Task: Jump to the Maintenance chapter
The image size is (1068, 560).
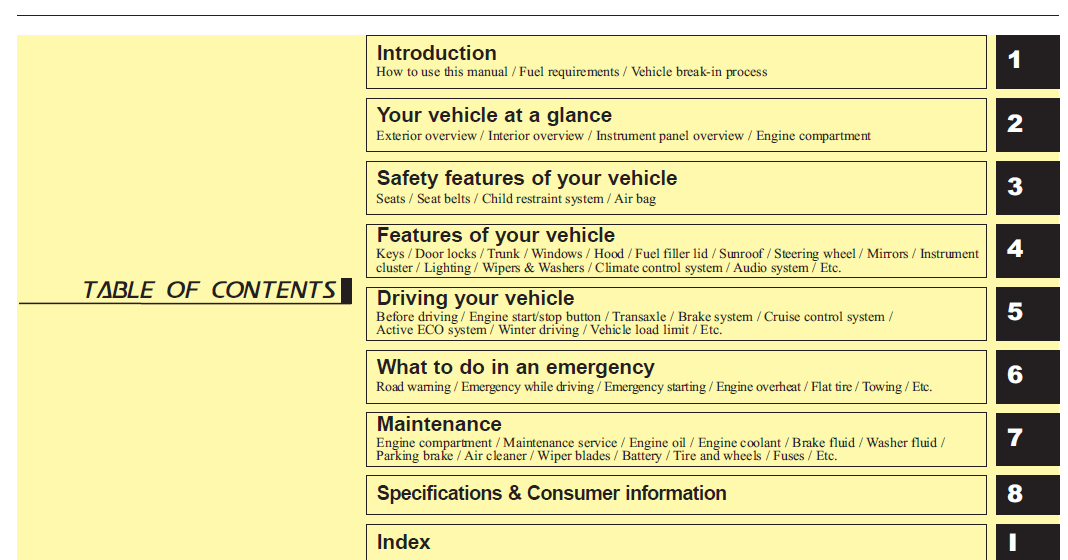Action: pyautogui.click(x=676, y=439)
